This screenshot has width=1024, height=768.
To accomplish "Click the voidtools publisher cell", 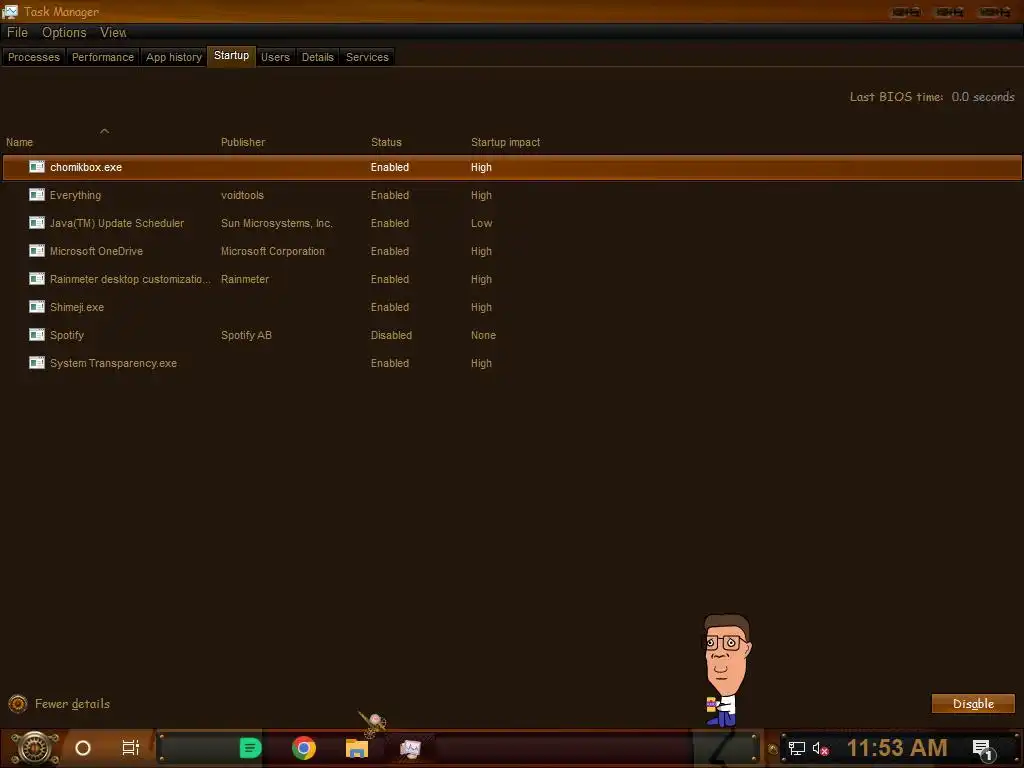I will point(242,195).
